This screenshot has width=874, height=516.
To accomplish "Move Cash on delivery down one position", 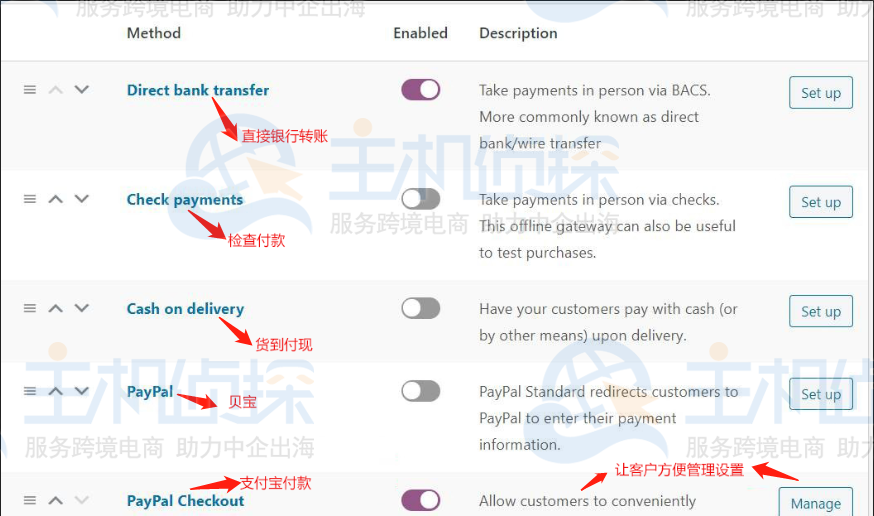I will pos(82,308).
